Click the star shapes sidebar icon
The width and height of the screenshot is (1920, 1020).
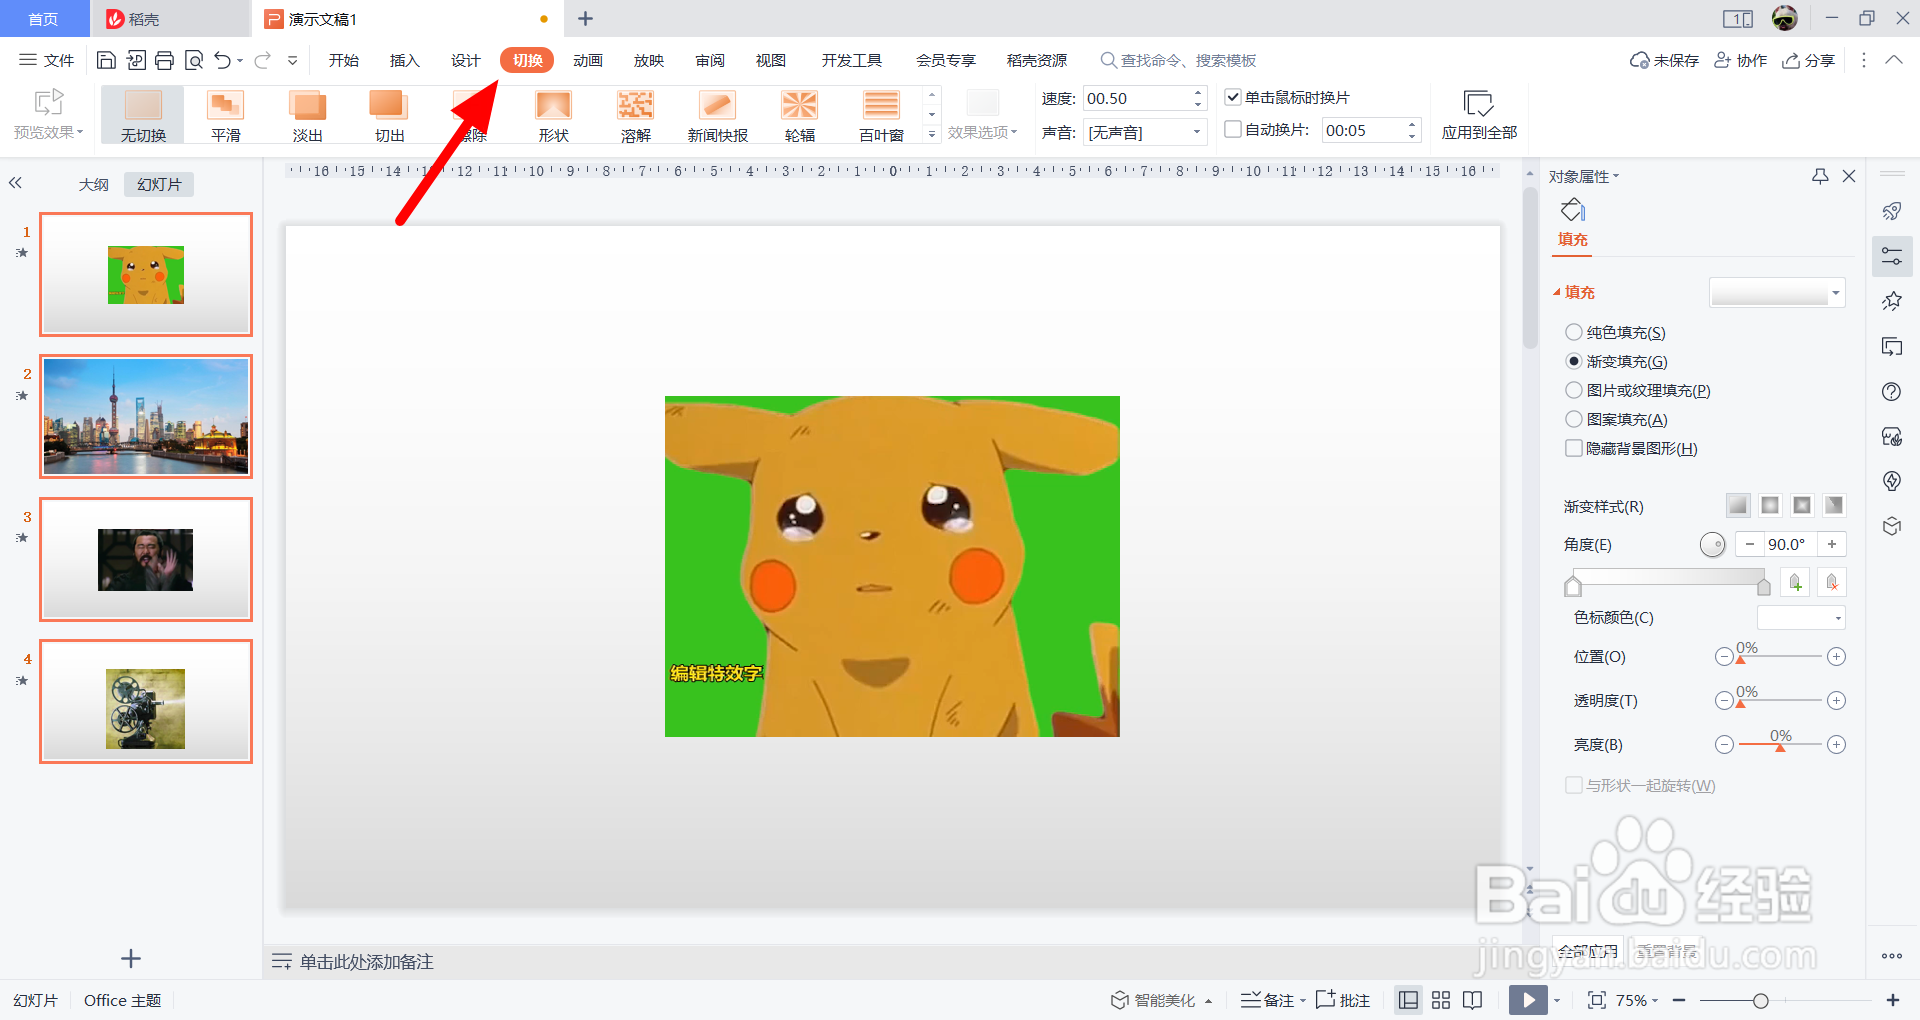[x=1891, y=301]
